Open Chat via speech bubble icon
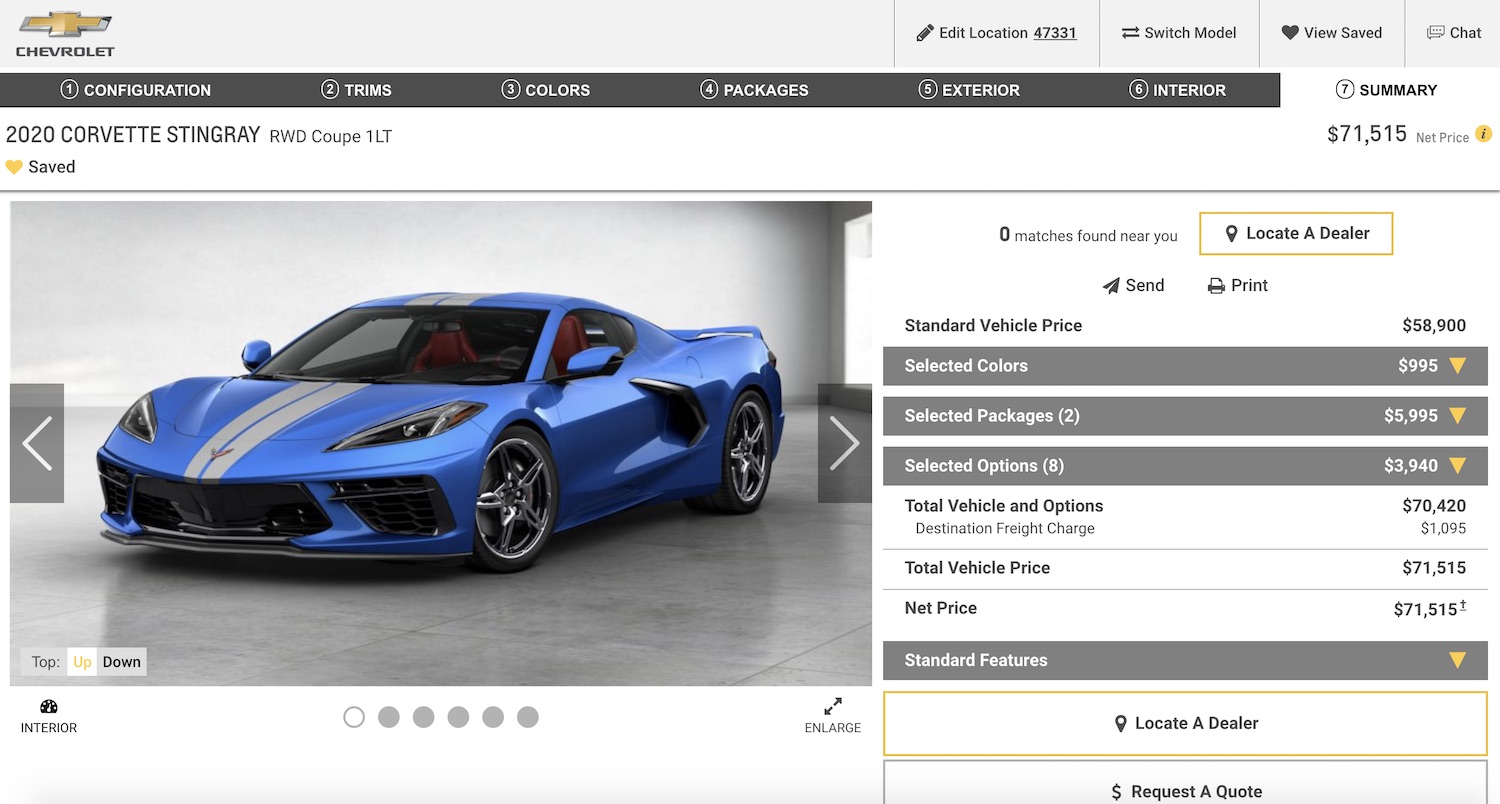The width and height of the screenshot is (1500, 804). tap(1436, 33)
